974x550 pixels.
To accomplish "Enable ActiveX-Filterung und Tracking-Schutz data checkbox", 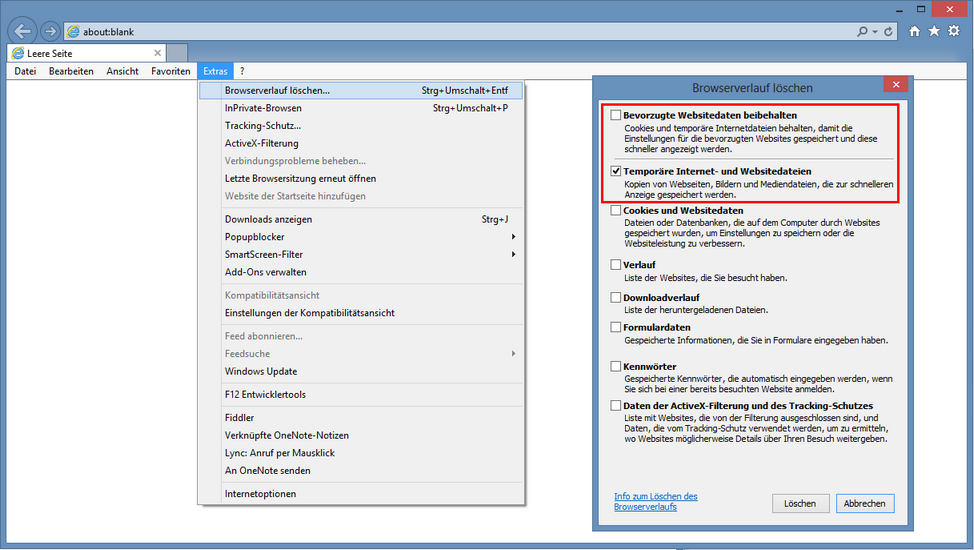I will pos(616,406).
